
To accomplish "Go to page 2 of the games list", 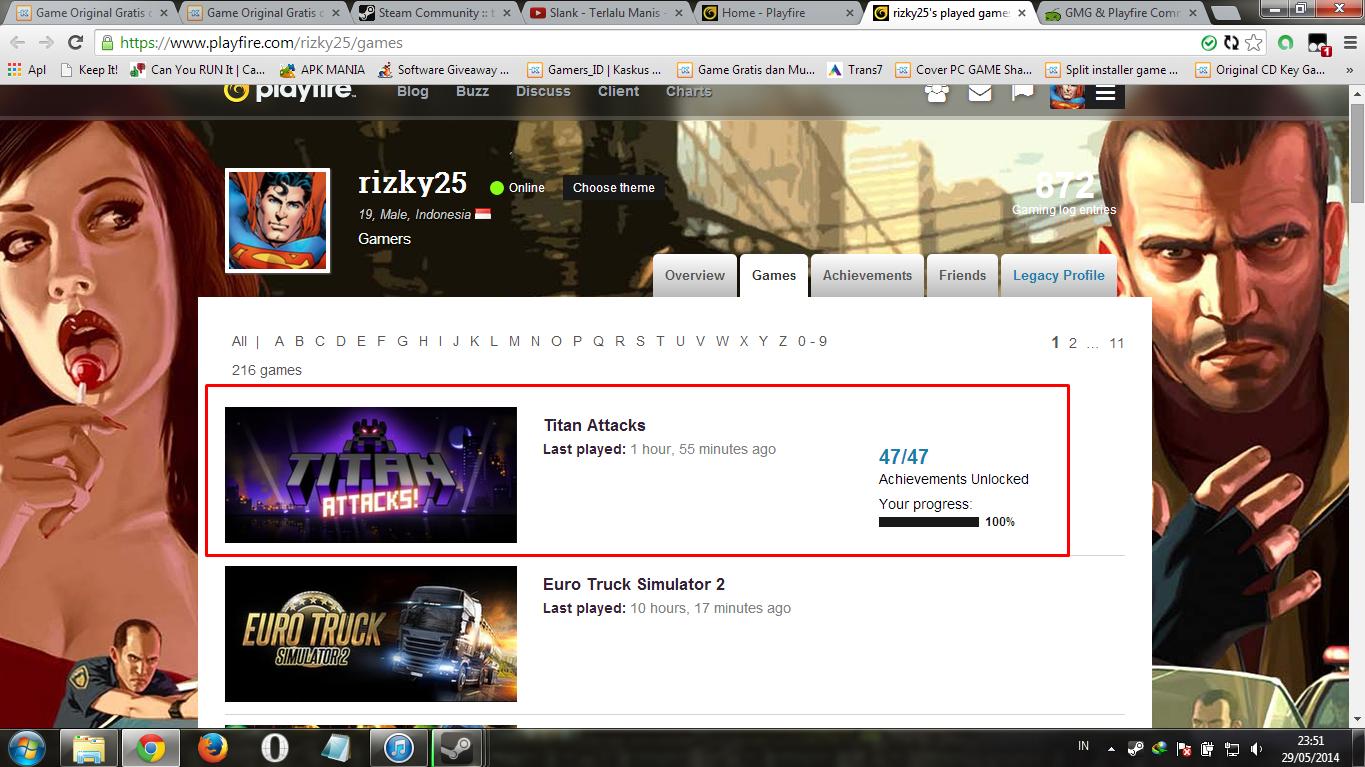I will pyautogui.click(x=1073, y=343).
